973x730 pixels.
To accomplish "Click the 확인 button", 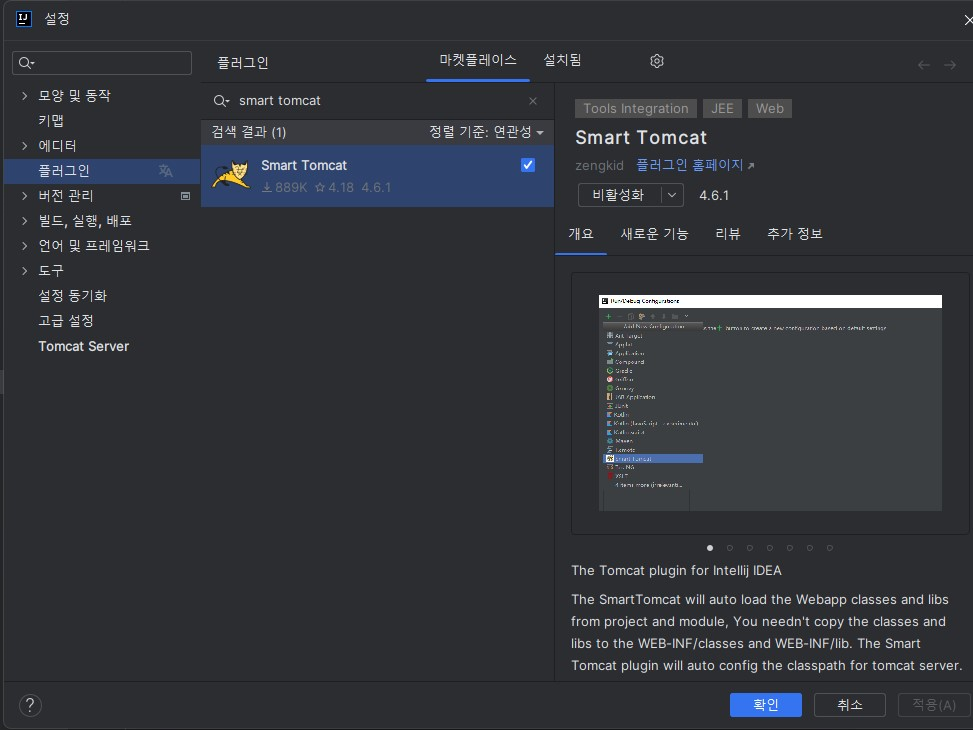I will click(766, 705).
